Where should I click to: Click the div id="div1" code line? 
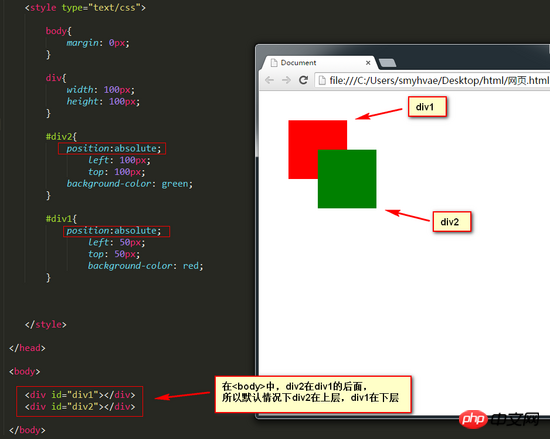(x=80, y=395)
